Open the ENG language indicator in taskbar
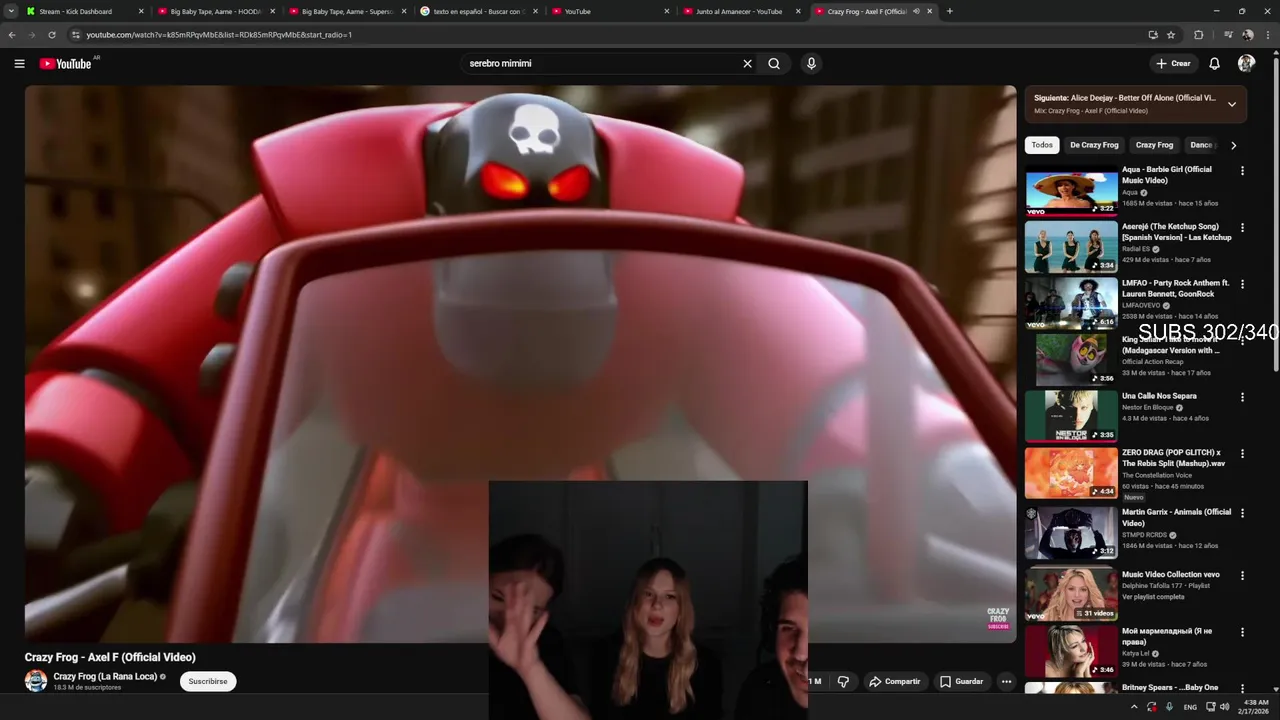The image size is (1280, 720). tap(1190, 706)
